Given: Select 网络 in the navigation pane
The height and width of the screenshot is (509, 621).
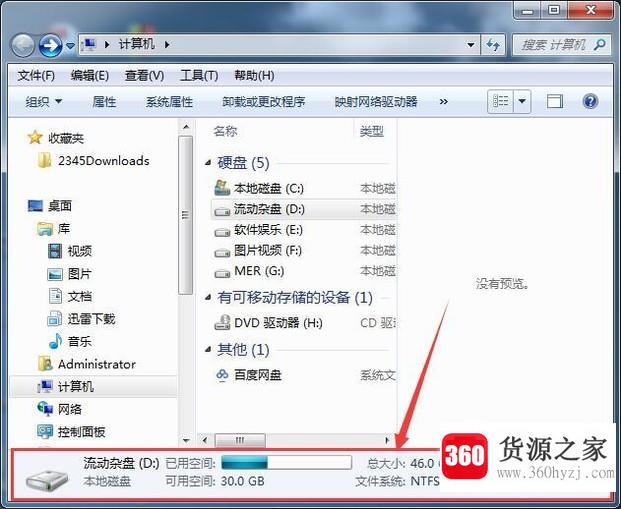Looking at the screenshot, I should [x=59, y=409].
